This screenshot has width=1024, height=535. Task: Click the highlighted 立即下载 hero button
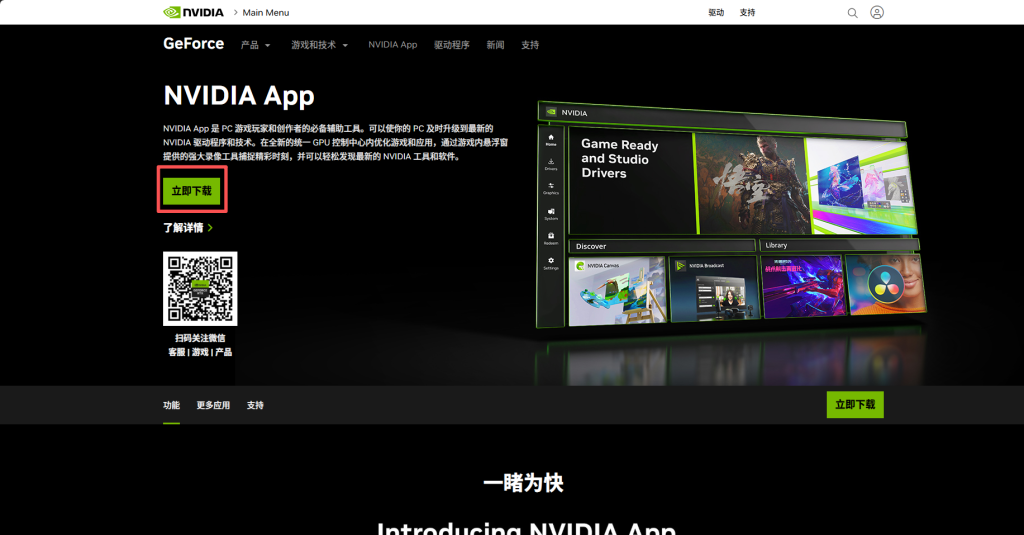(192, 190)
